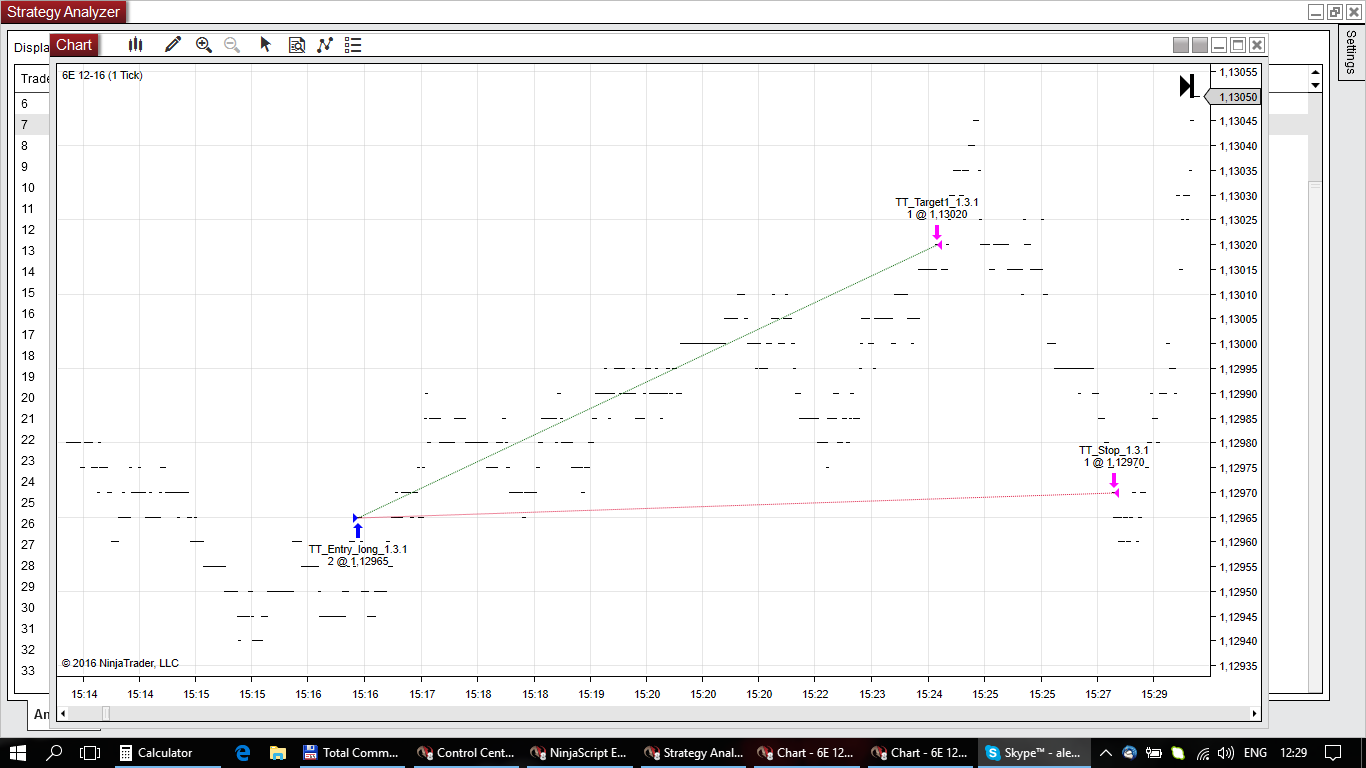
Task: Select the arrow cursor pointer tool
Action: coord(266,45)
